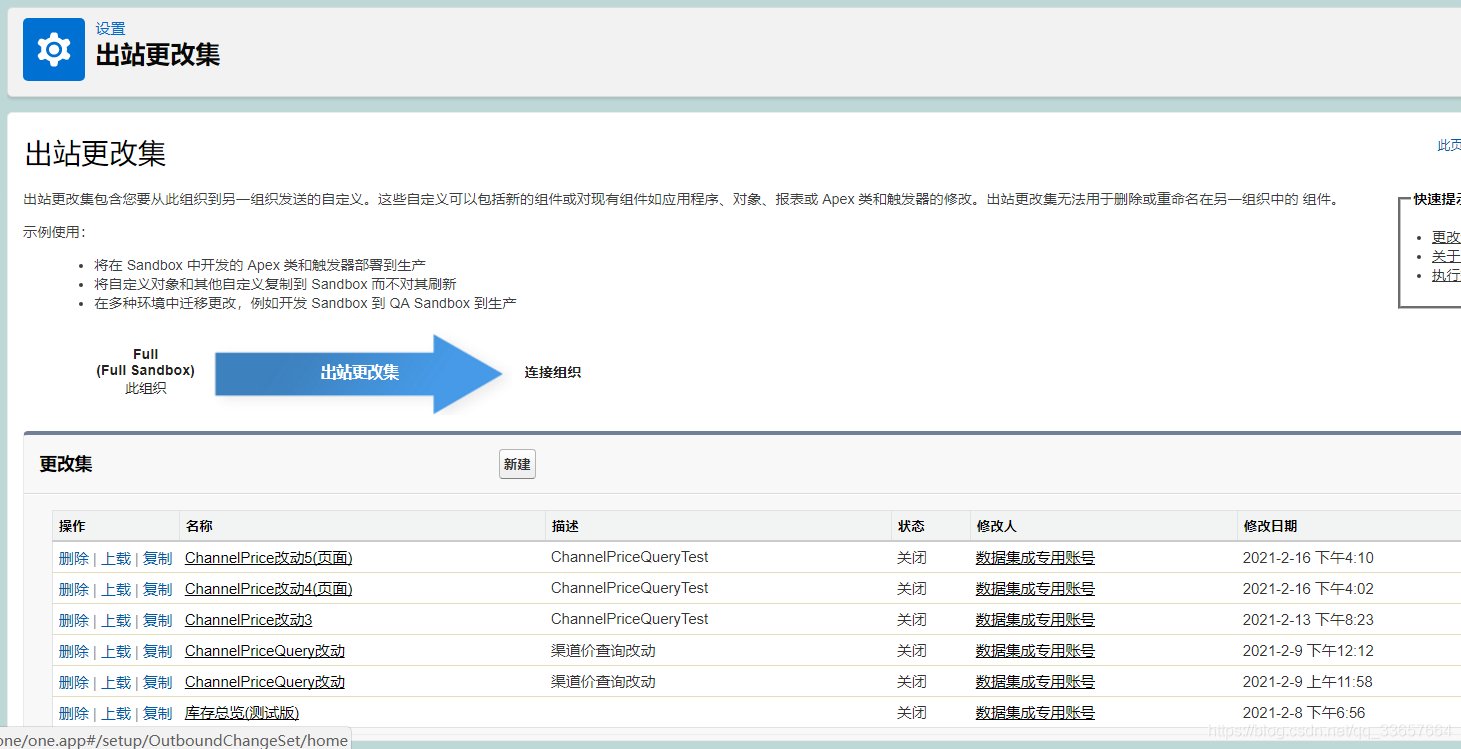Click the date 2021-2-13 下午8:23

click(1308, 620)
